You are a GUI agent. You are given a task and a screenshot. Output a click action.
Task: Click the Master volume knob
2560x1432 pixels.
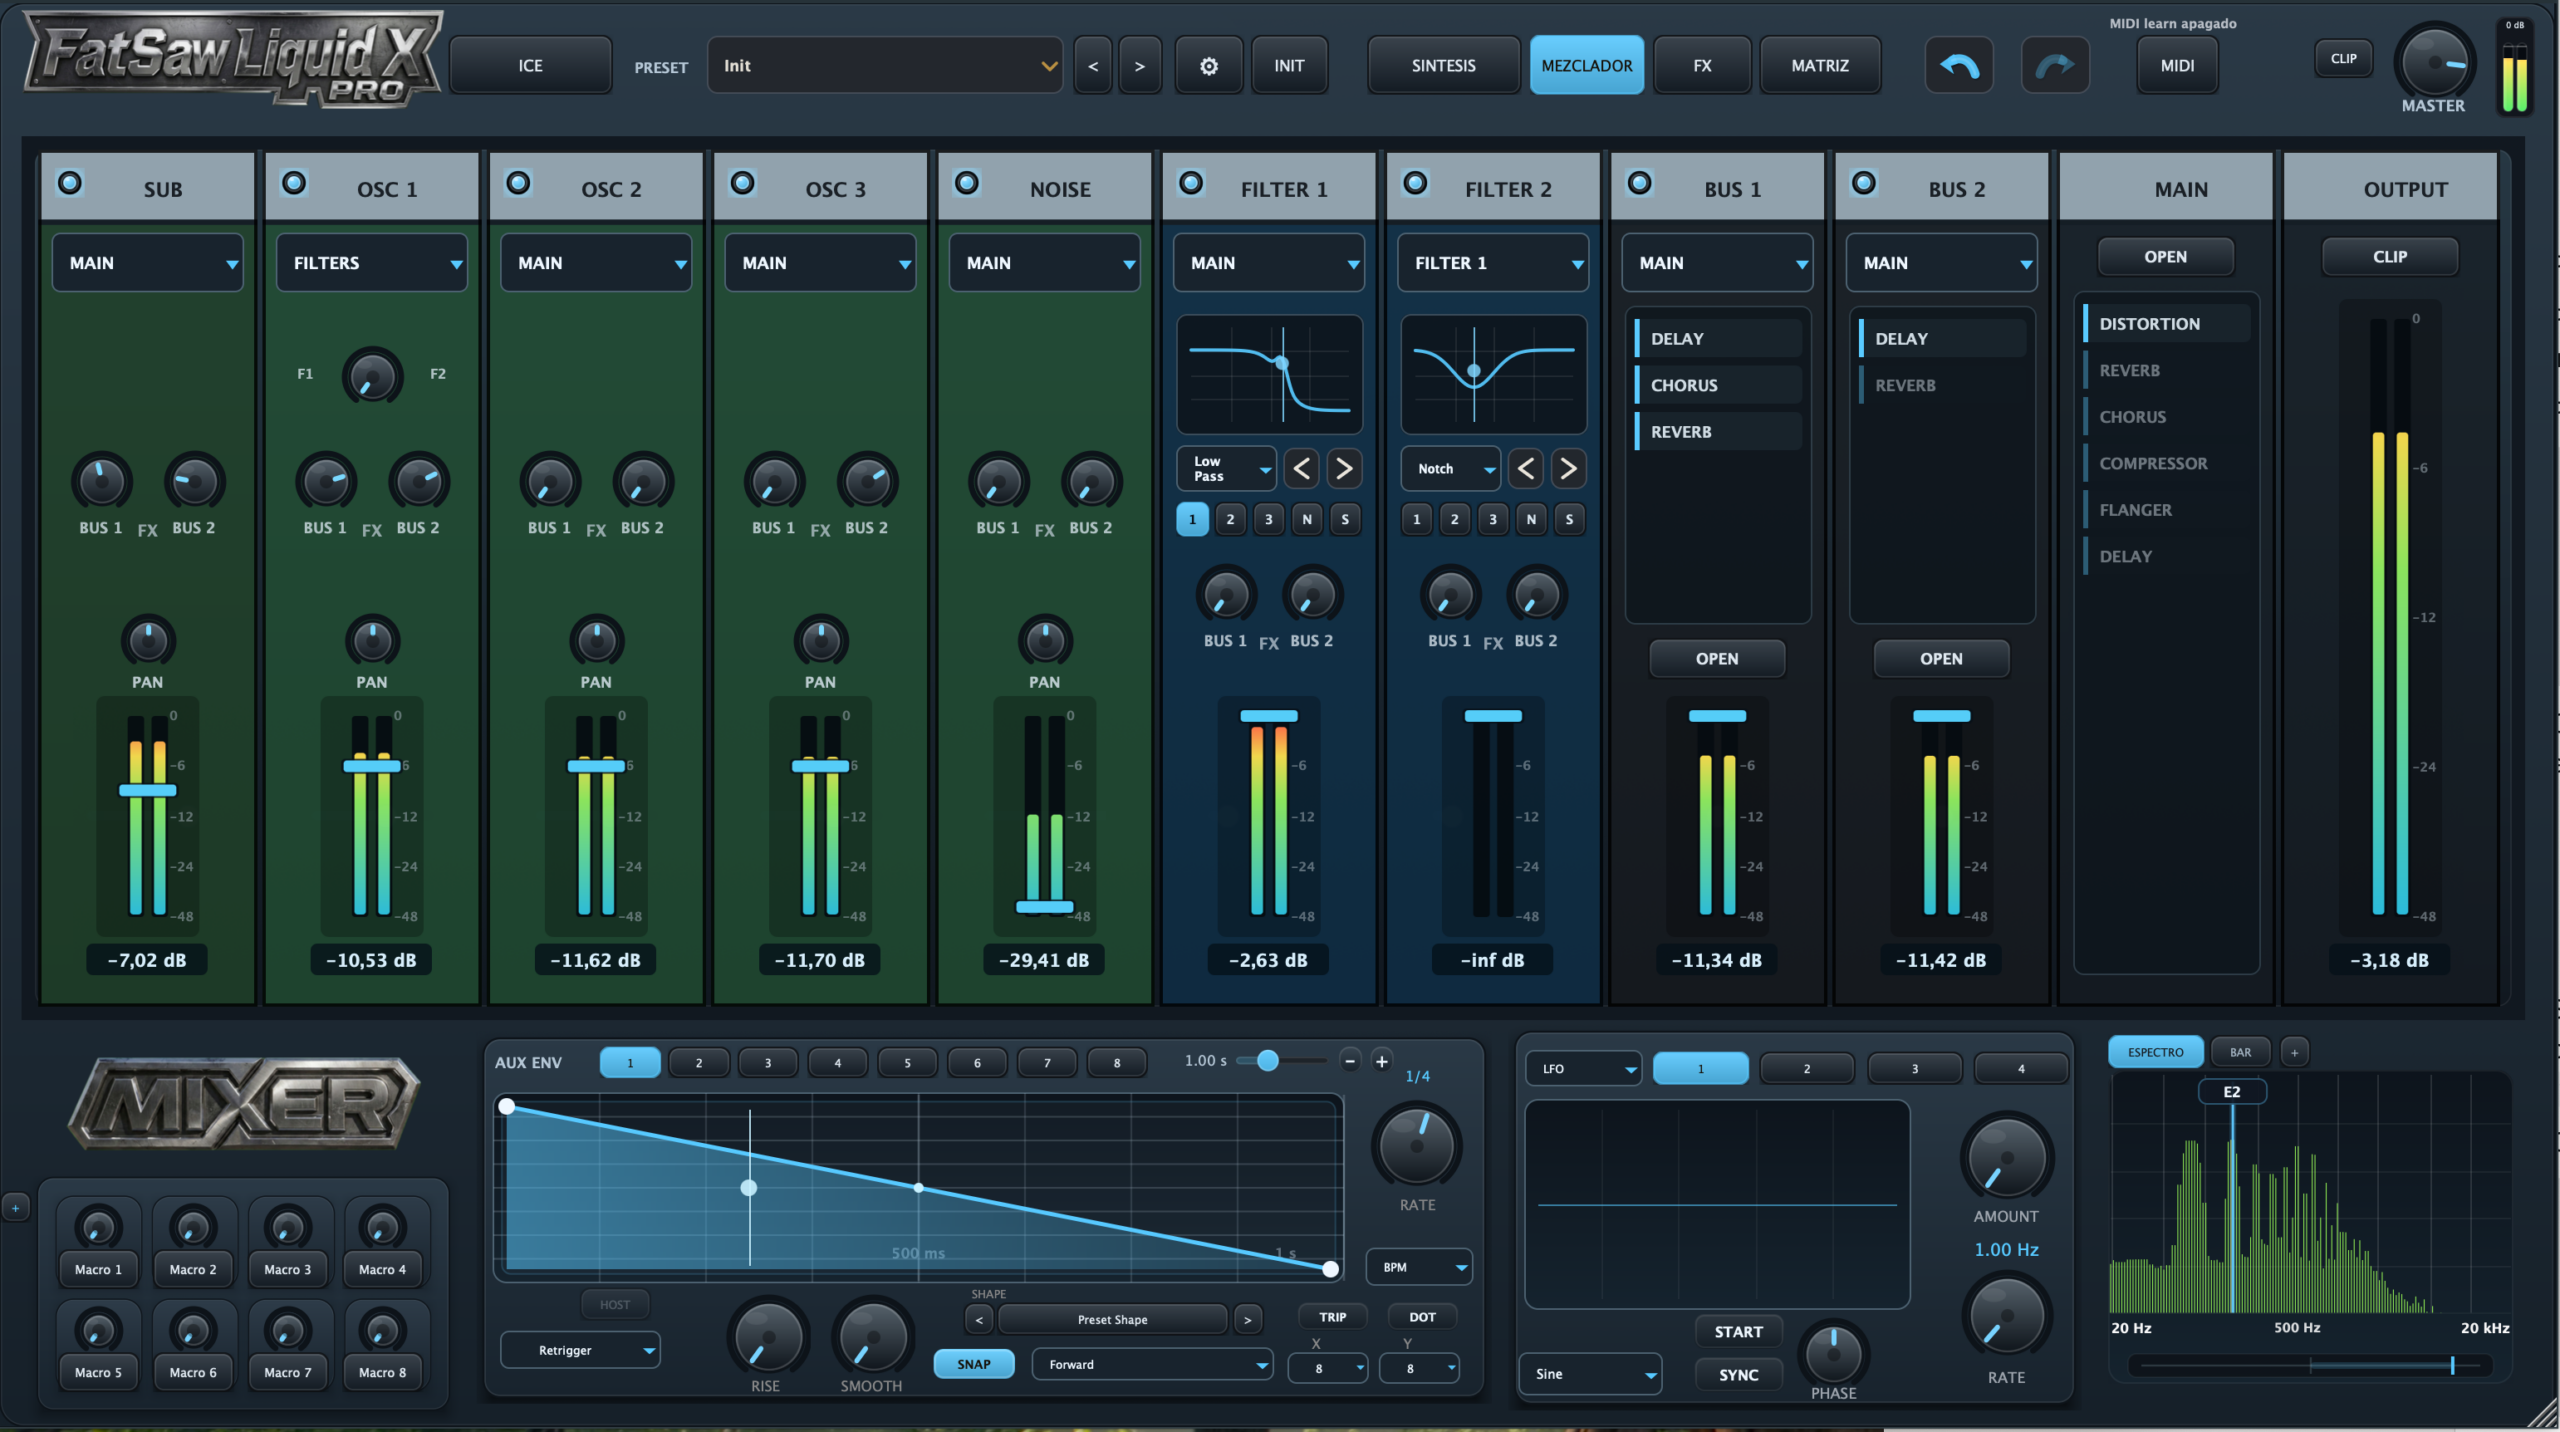[2434, 62]
